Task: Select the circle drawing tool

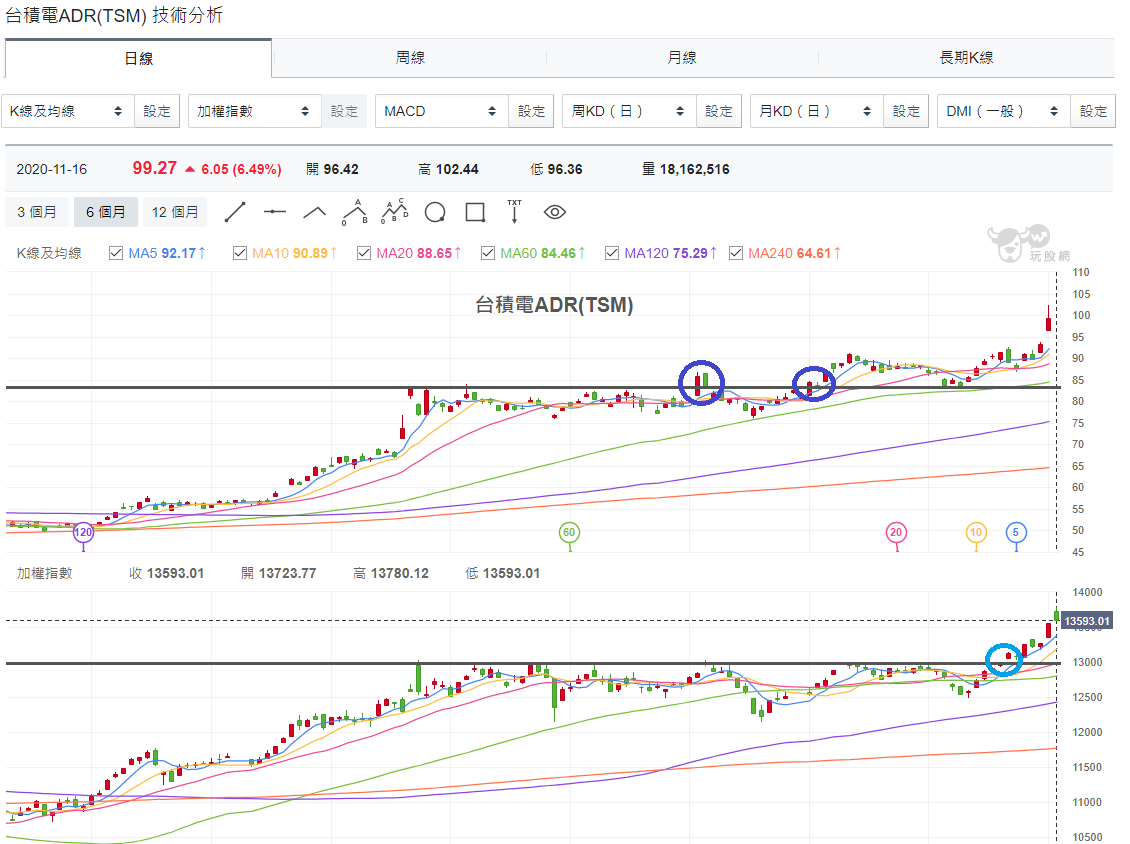Action: coord(435,213)
